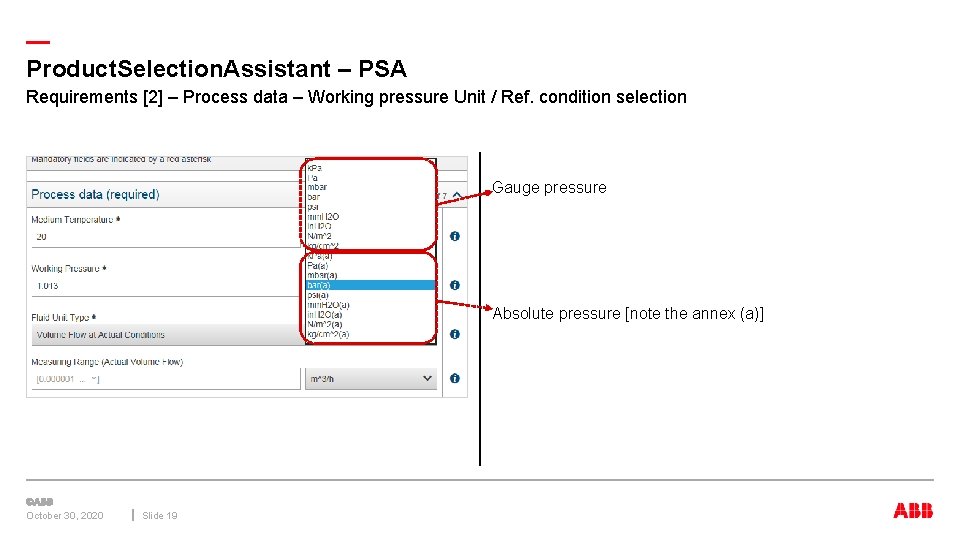The image size is (960, 540).
Task: Select kg/cm^2(a) unit option
Action: (x=329, y=334)
